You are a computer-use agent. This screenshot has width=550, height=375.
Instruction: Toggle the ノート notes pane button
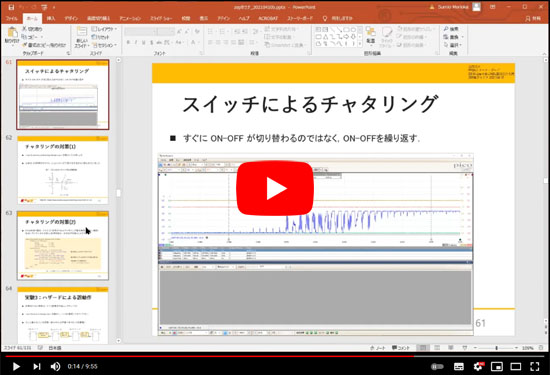pos(378,348)
